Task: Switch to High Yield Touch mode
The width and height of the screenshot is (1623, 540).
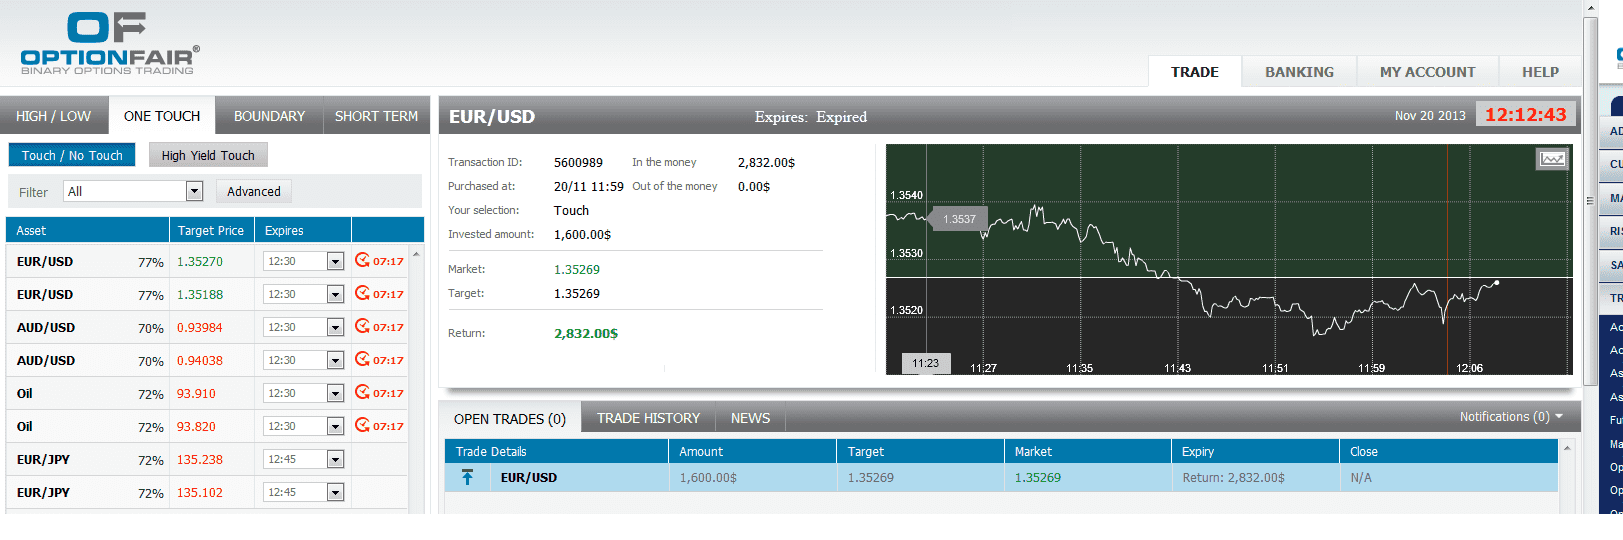Action: 208,155
